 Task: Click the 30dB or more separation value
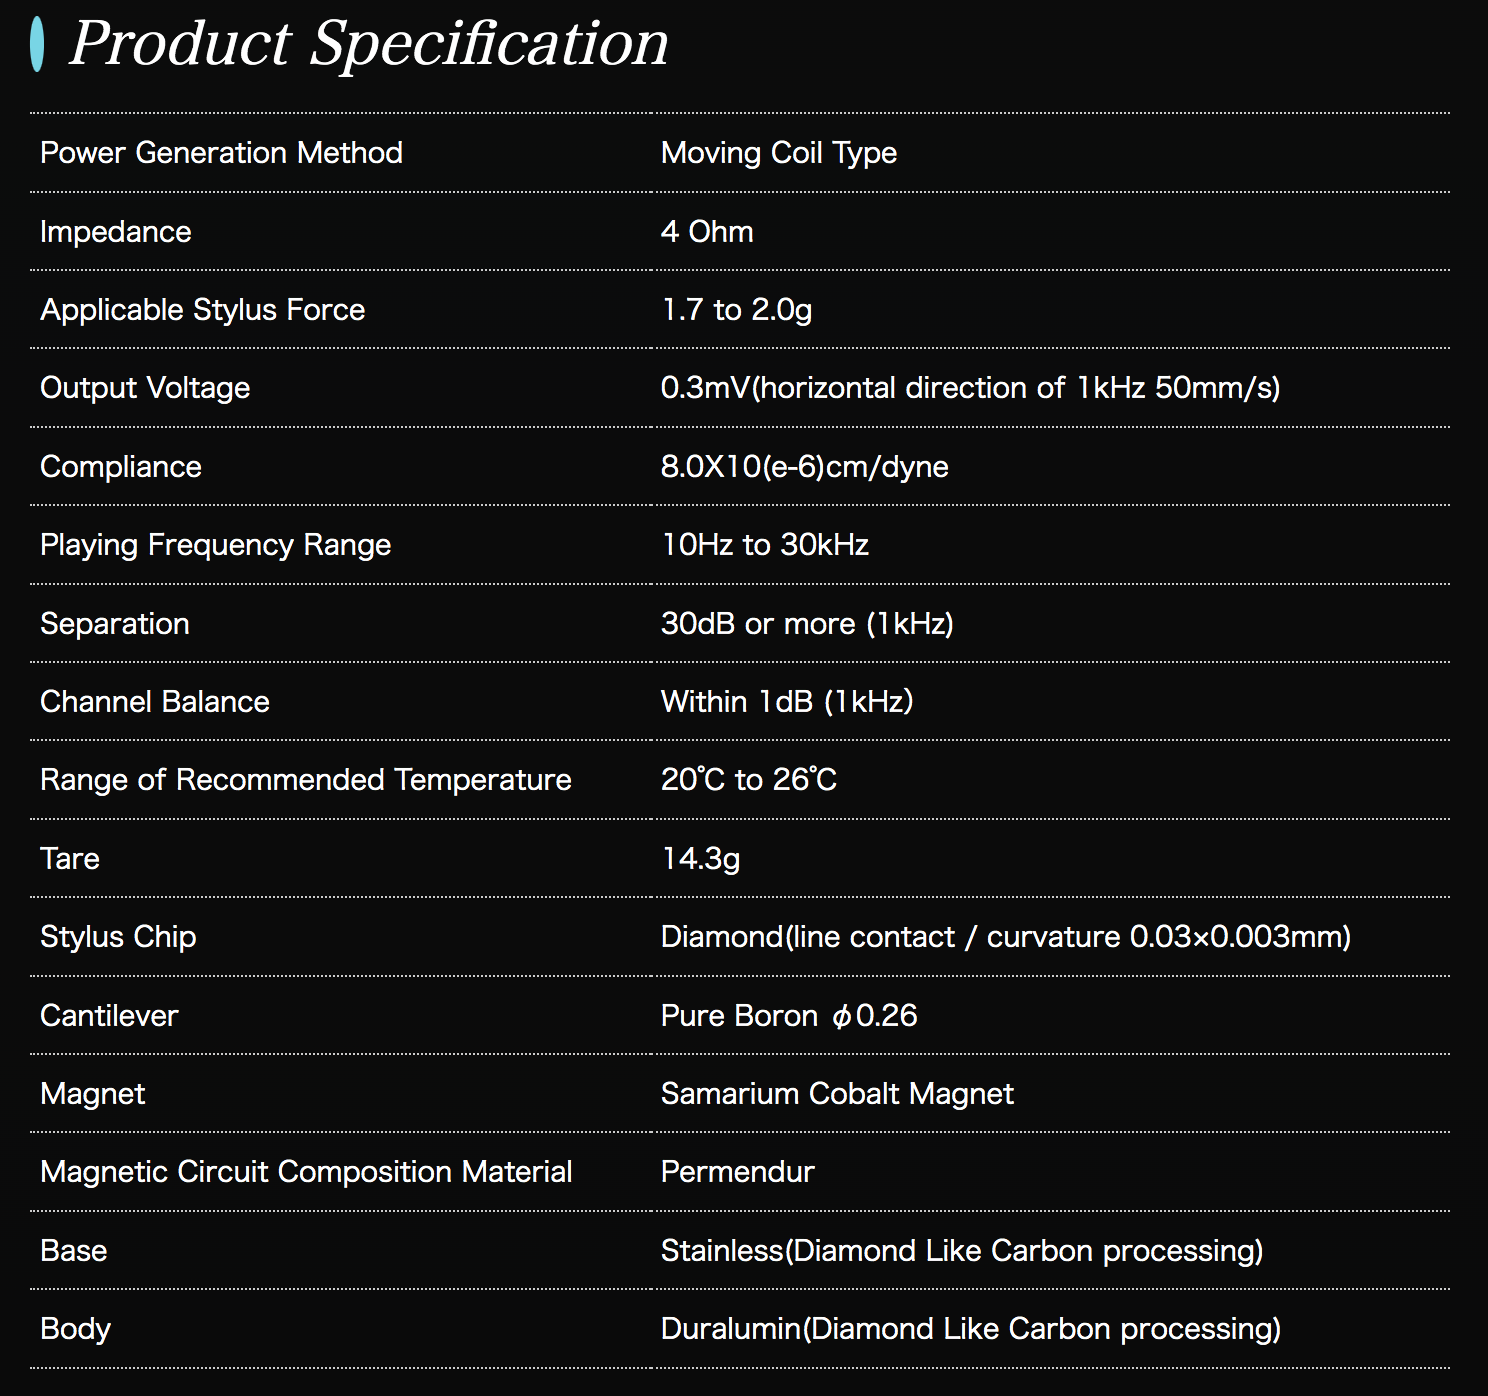coord(806,624)
